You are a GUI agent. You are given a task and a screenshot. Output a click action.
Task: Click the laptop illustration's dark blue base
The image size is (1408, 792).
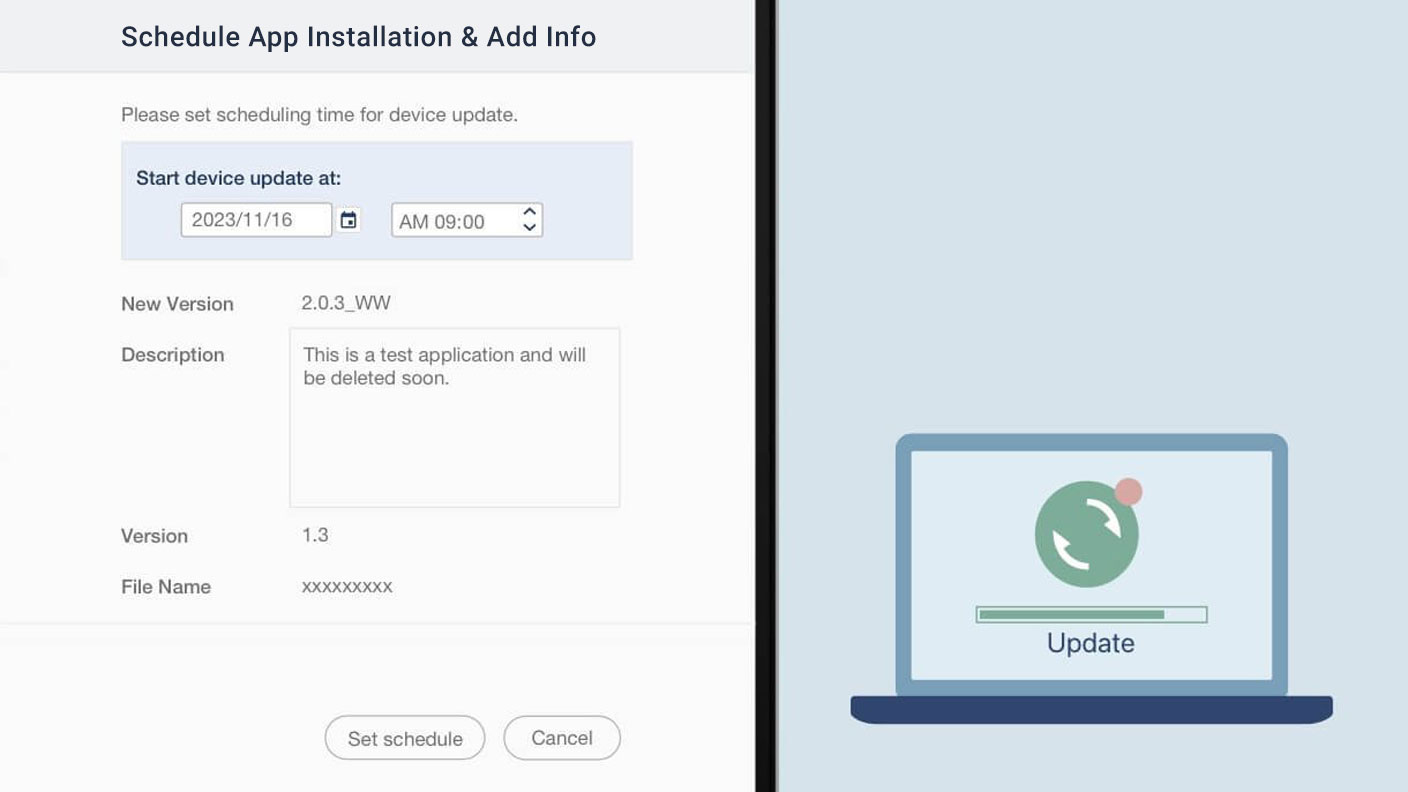pyautogui.click(x=1091, y=709)
